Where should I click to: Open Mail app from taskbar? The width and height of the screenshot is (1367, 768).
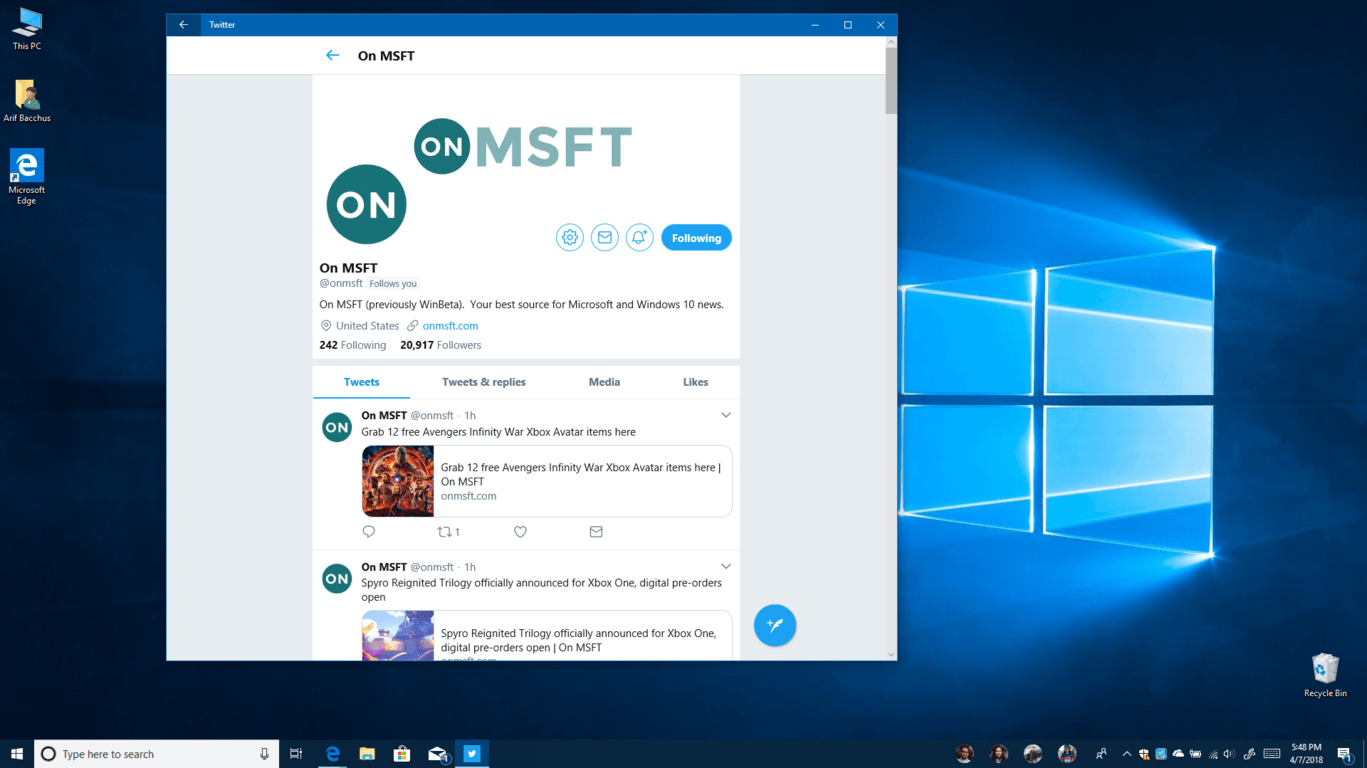pyautogui.click(x=437, y=754)
